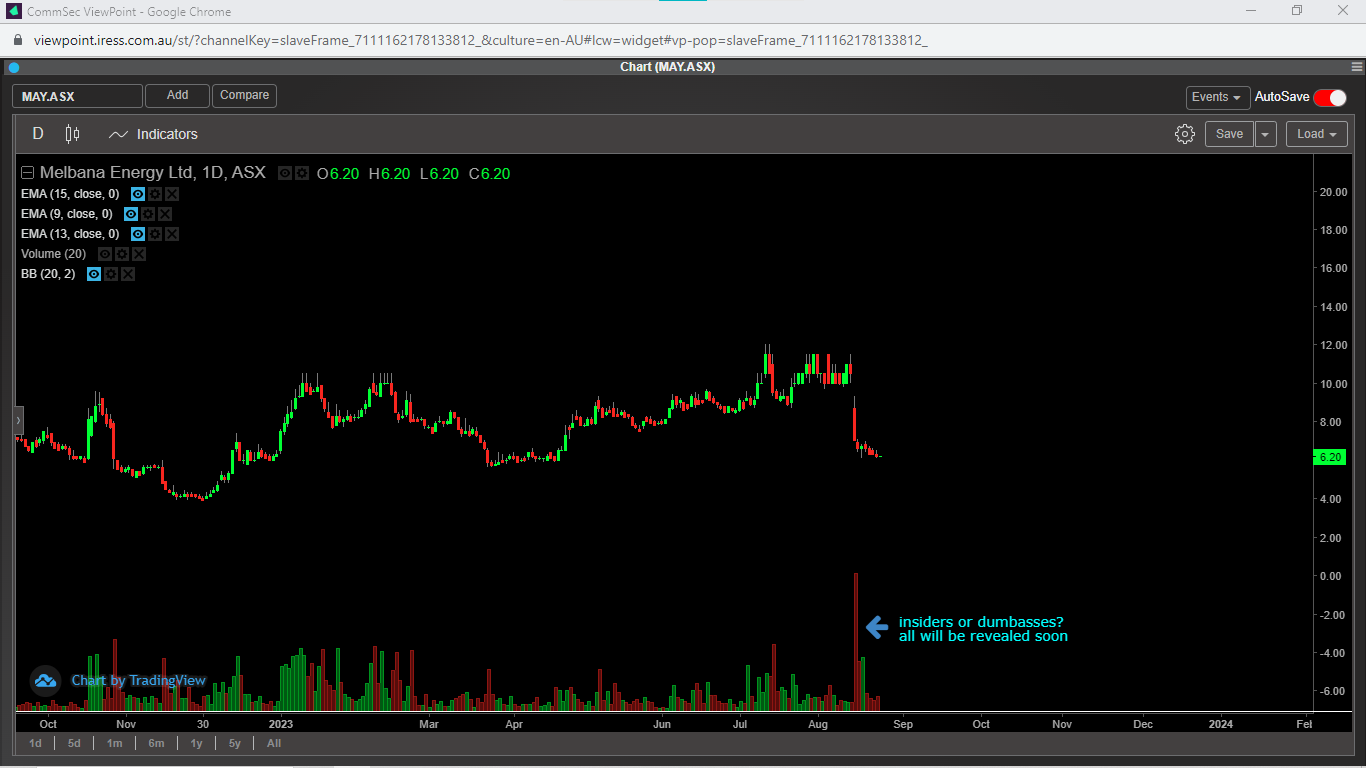The height and width of the screenshot is (768, 1366).
Task: Click the Volume (20) label
Action: tap(54, 254)
